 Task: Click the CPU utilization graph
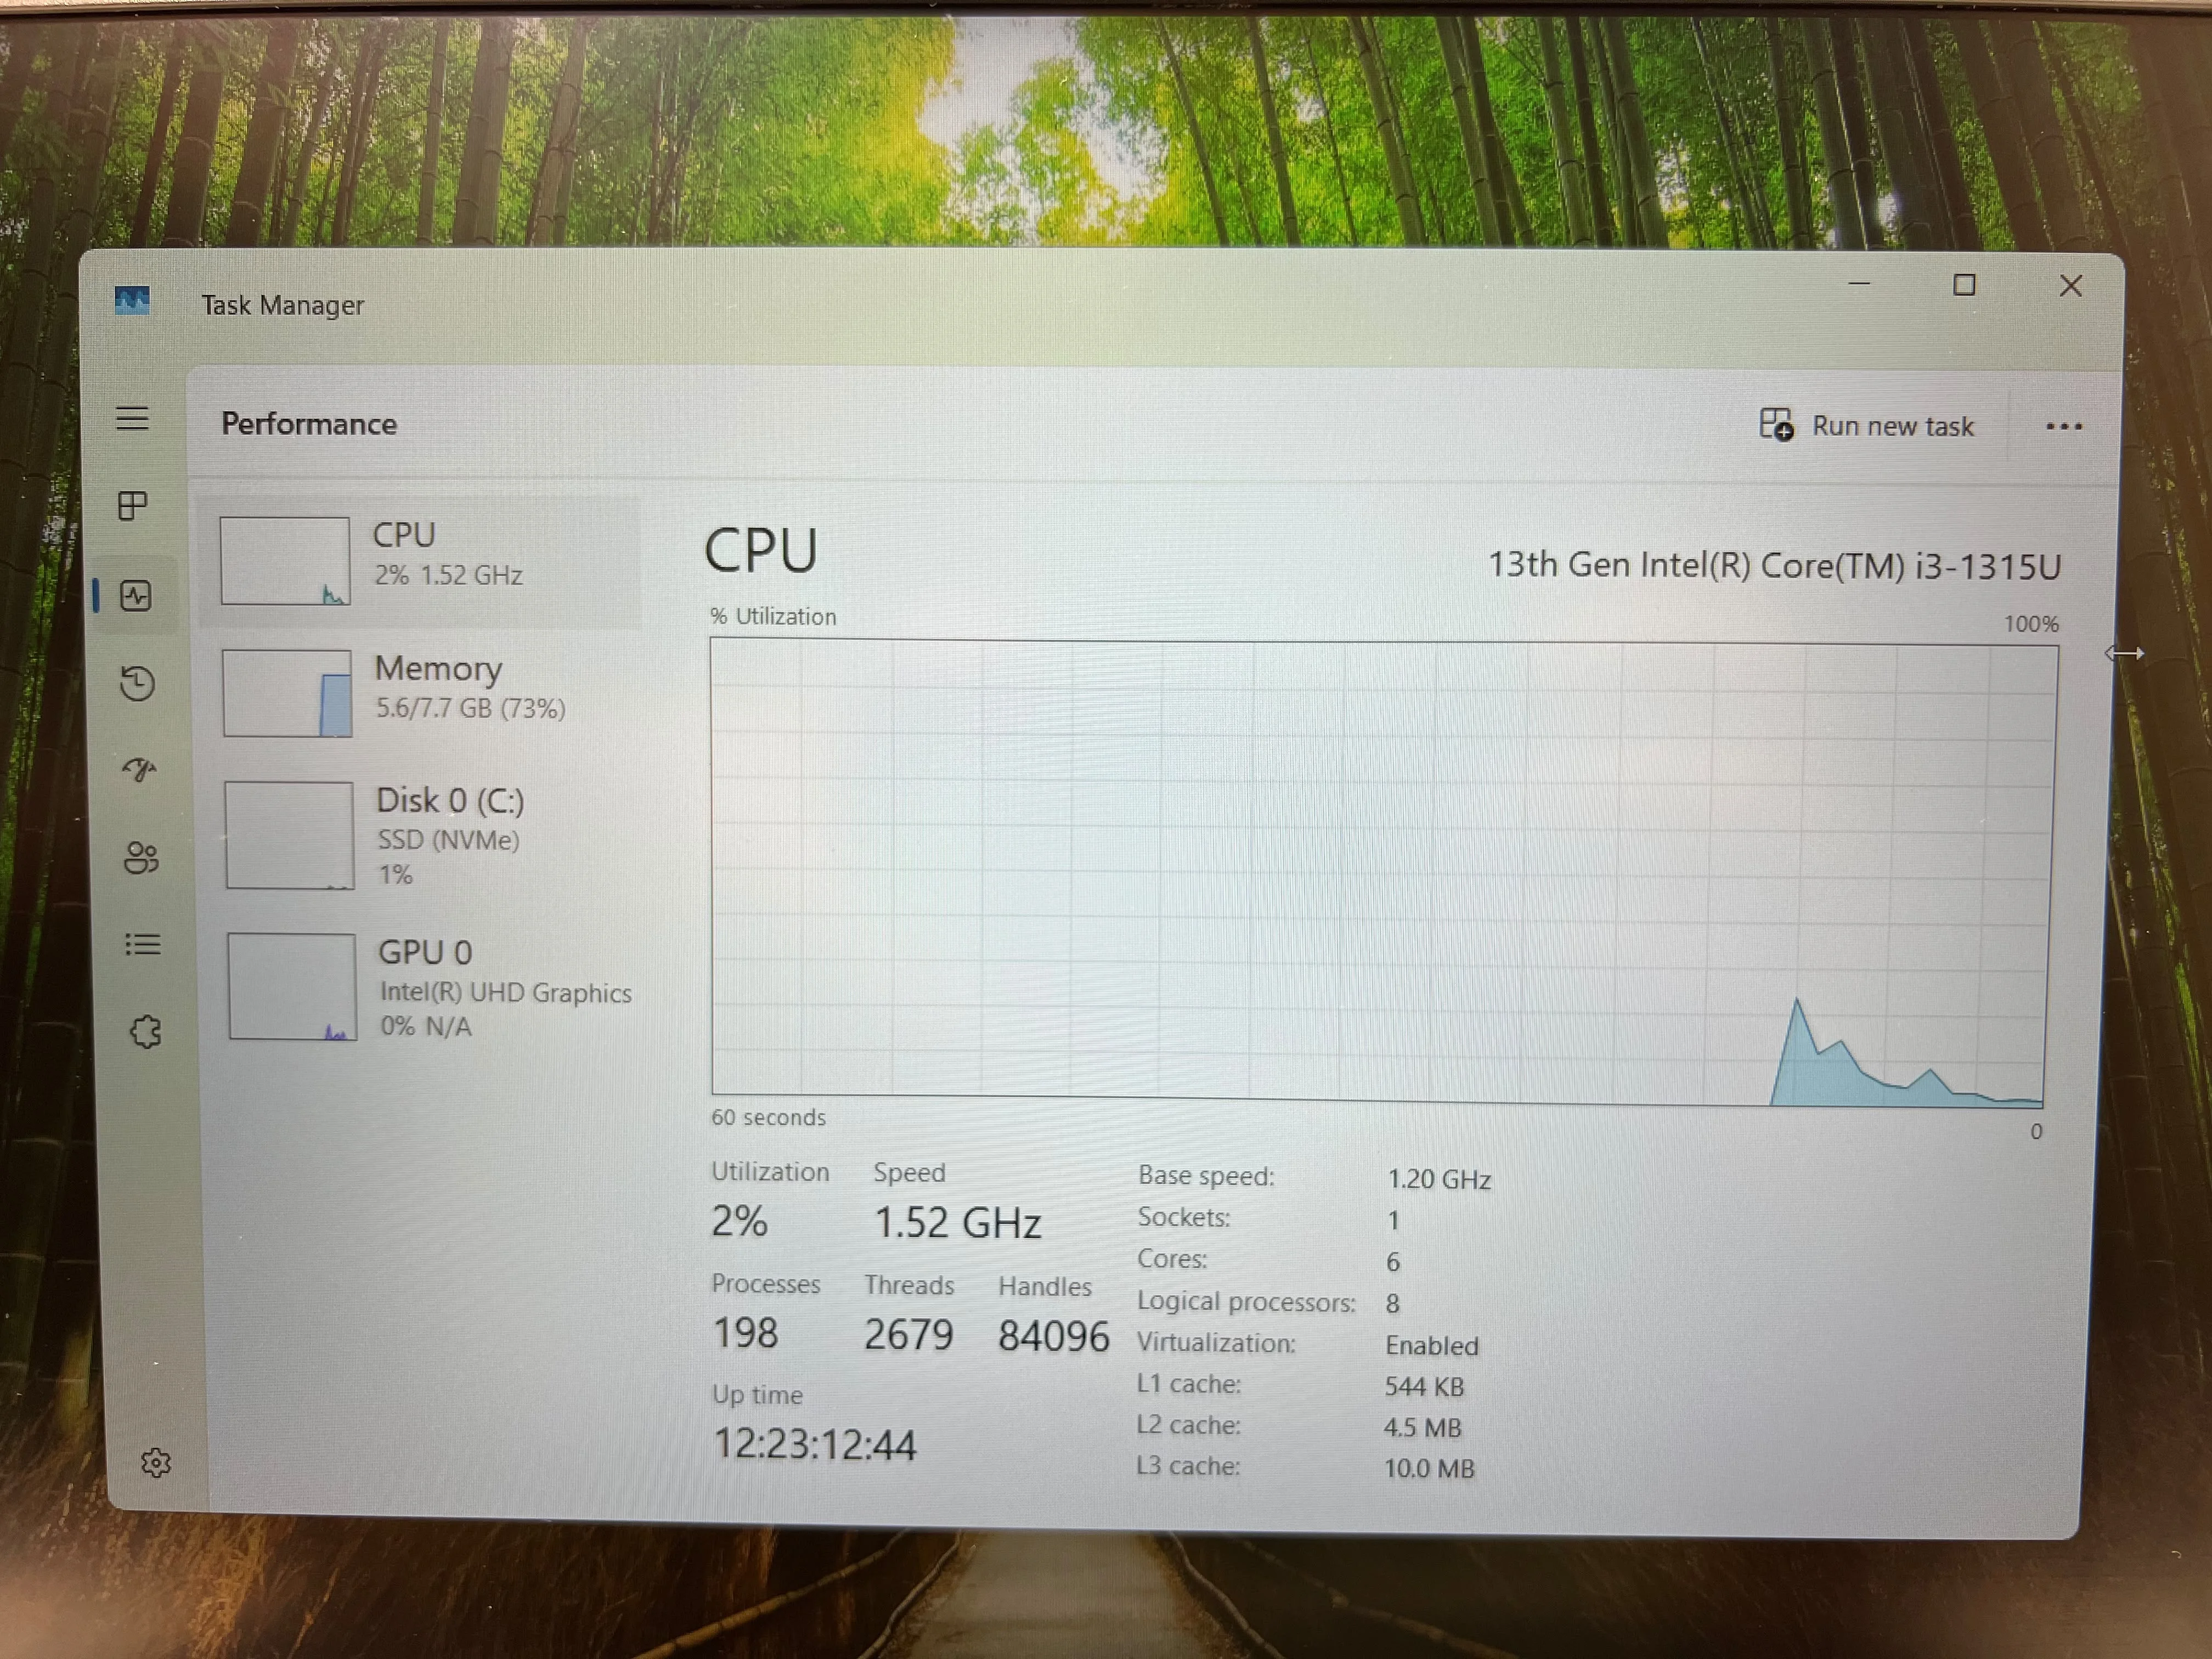1383,873
